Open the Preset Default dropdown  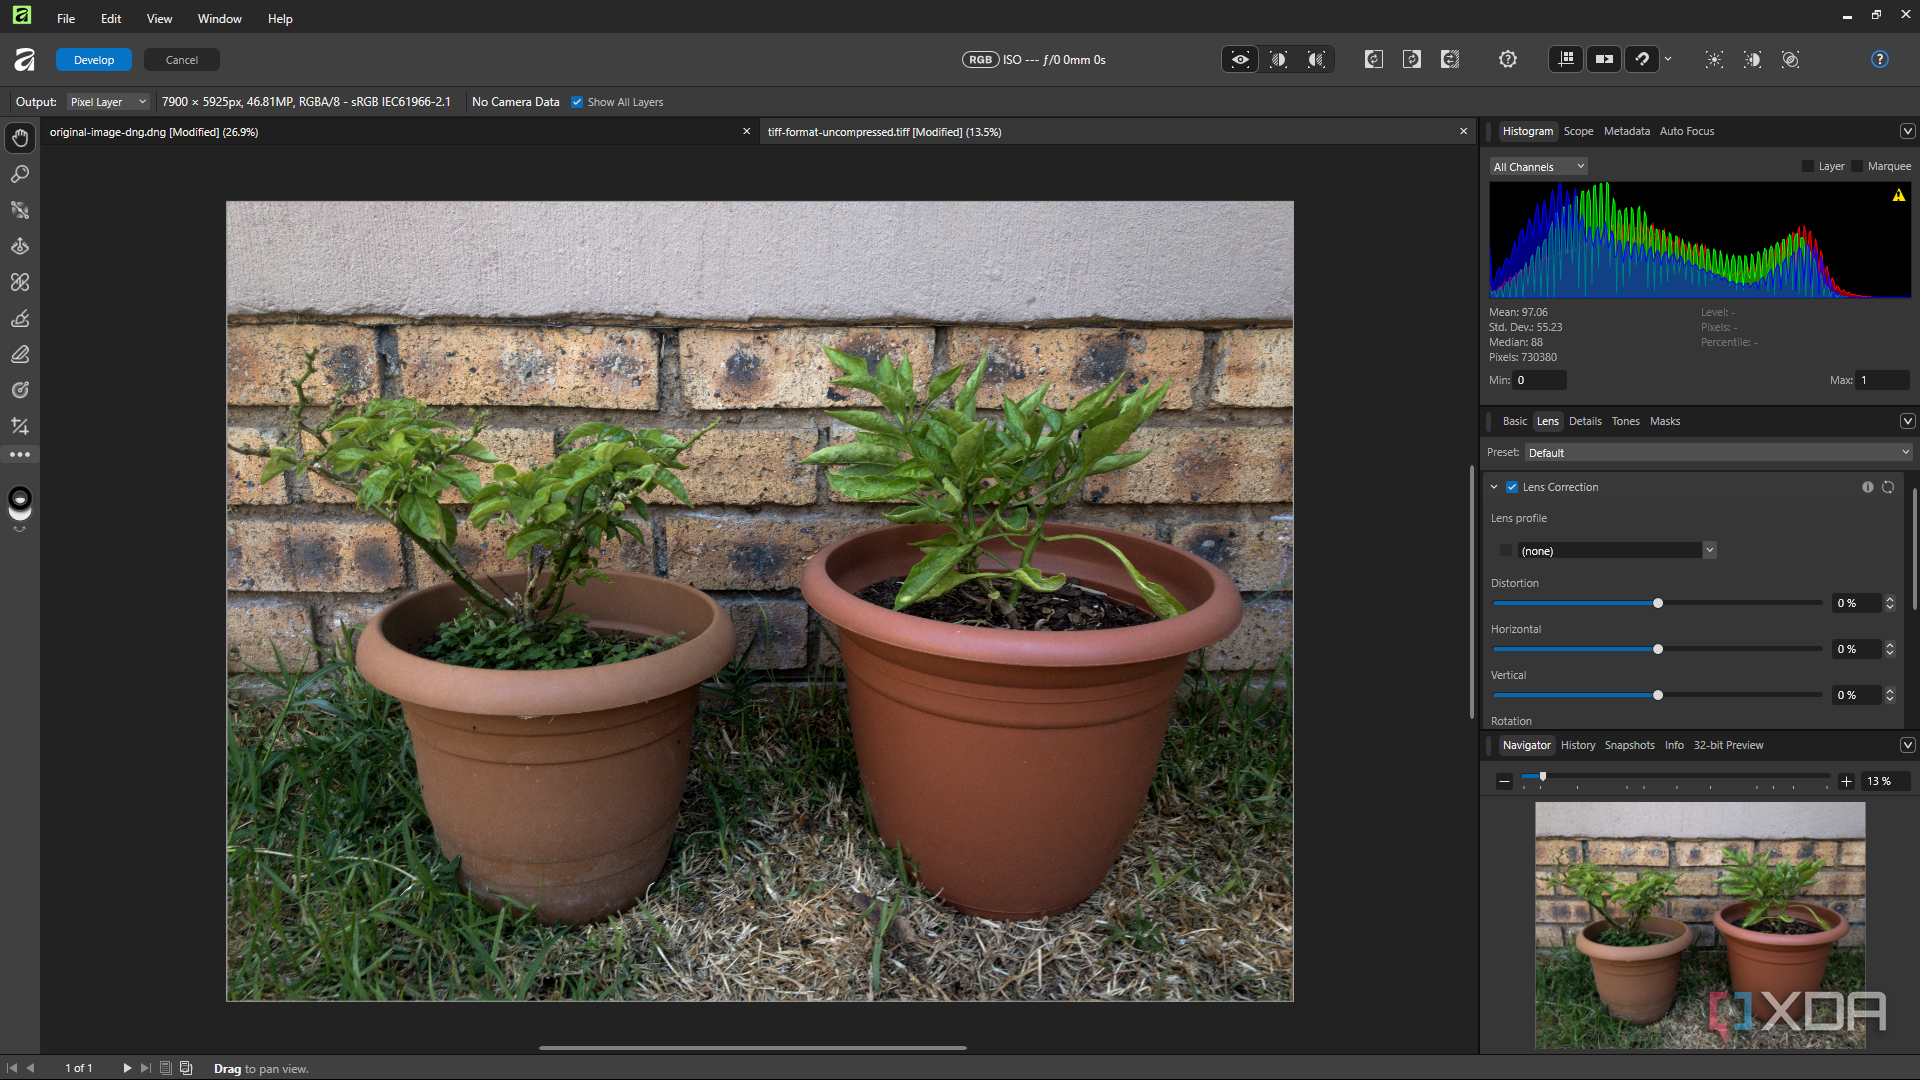[1718, 453]
